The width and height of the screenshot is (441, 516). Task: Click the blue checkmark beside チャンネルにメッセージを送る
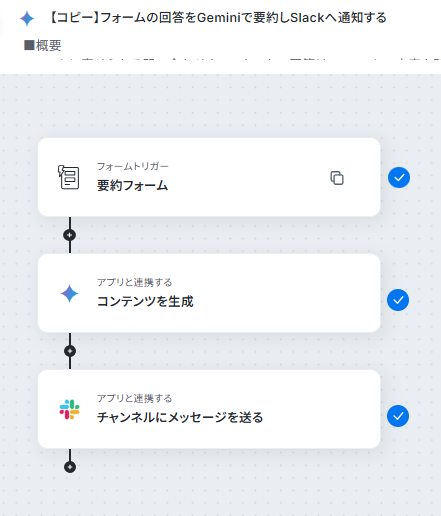(398, 416)
